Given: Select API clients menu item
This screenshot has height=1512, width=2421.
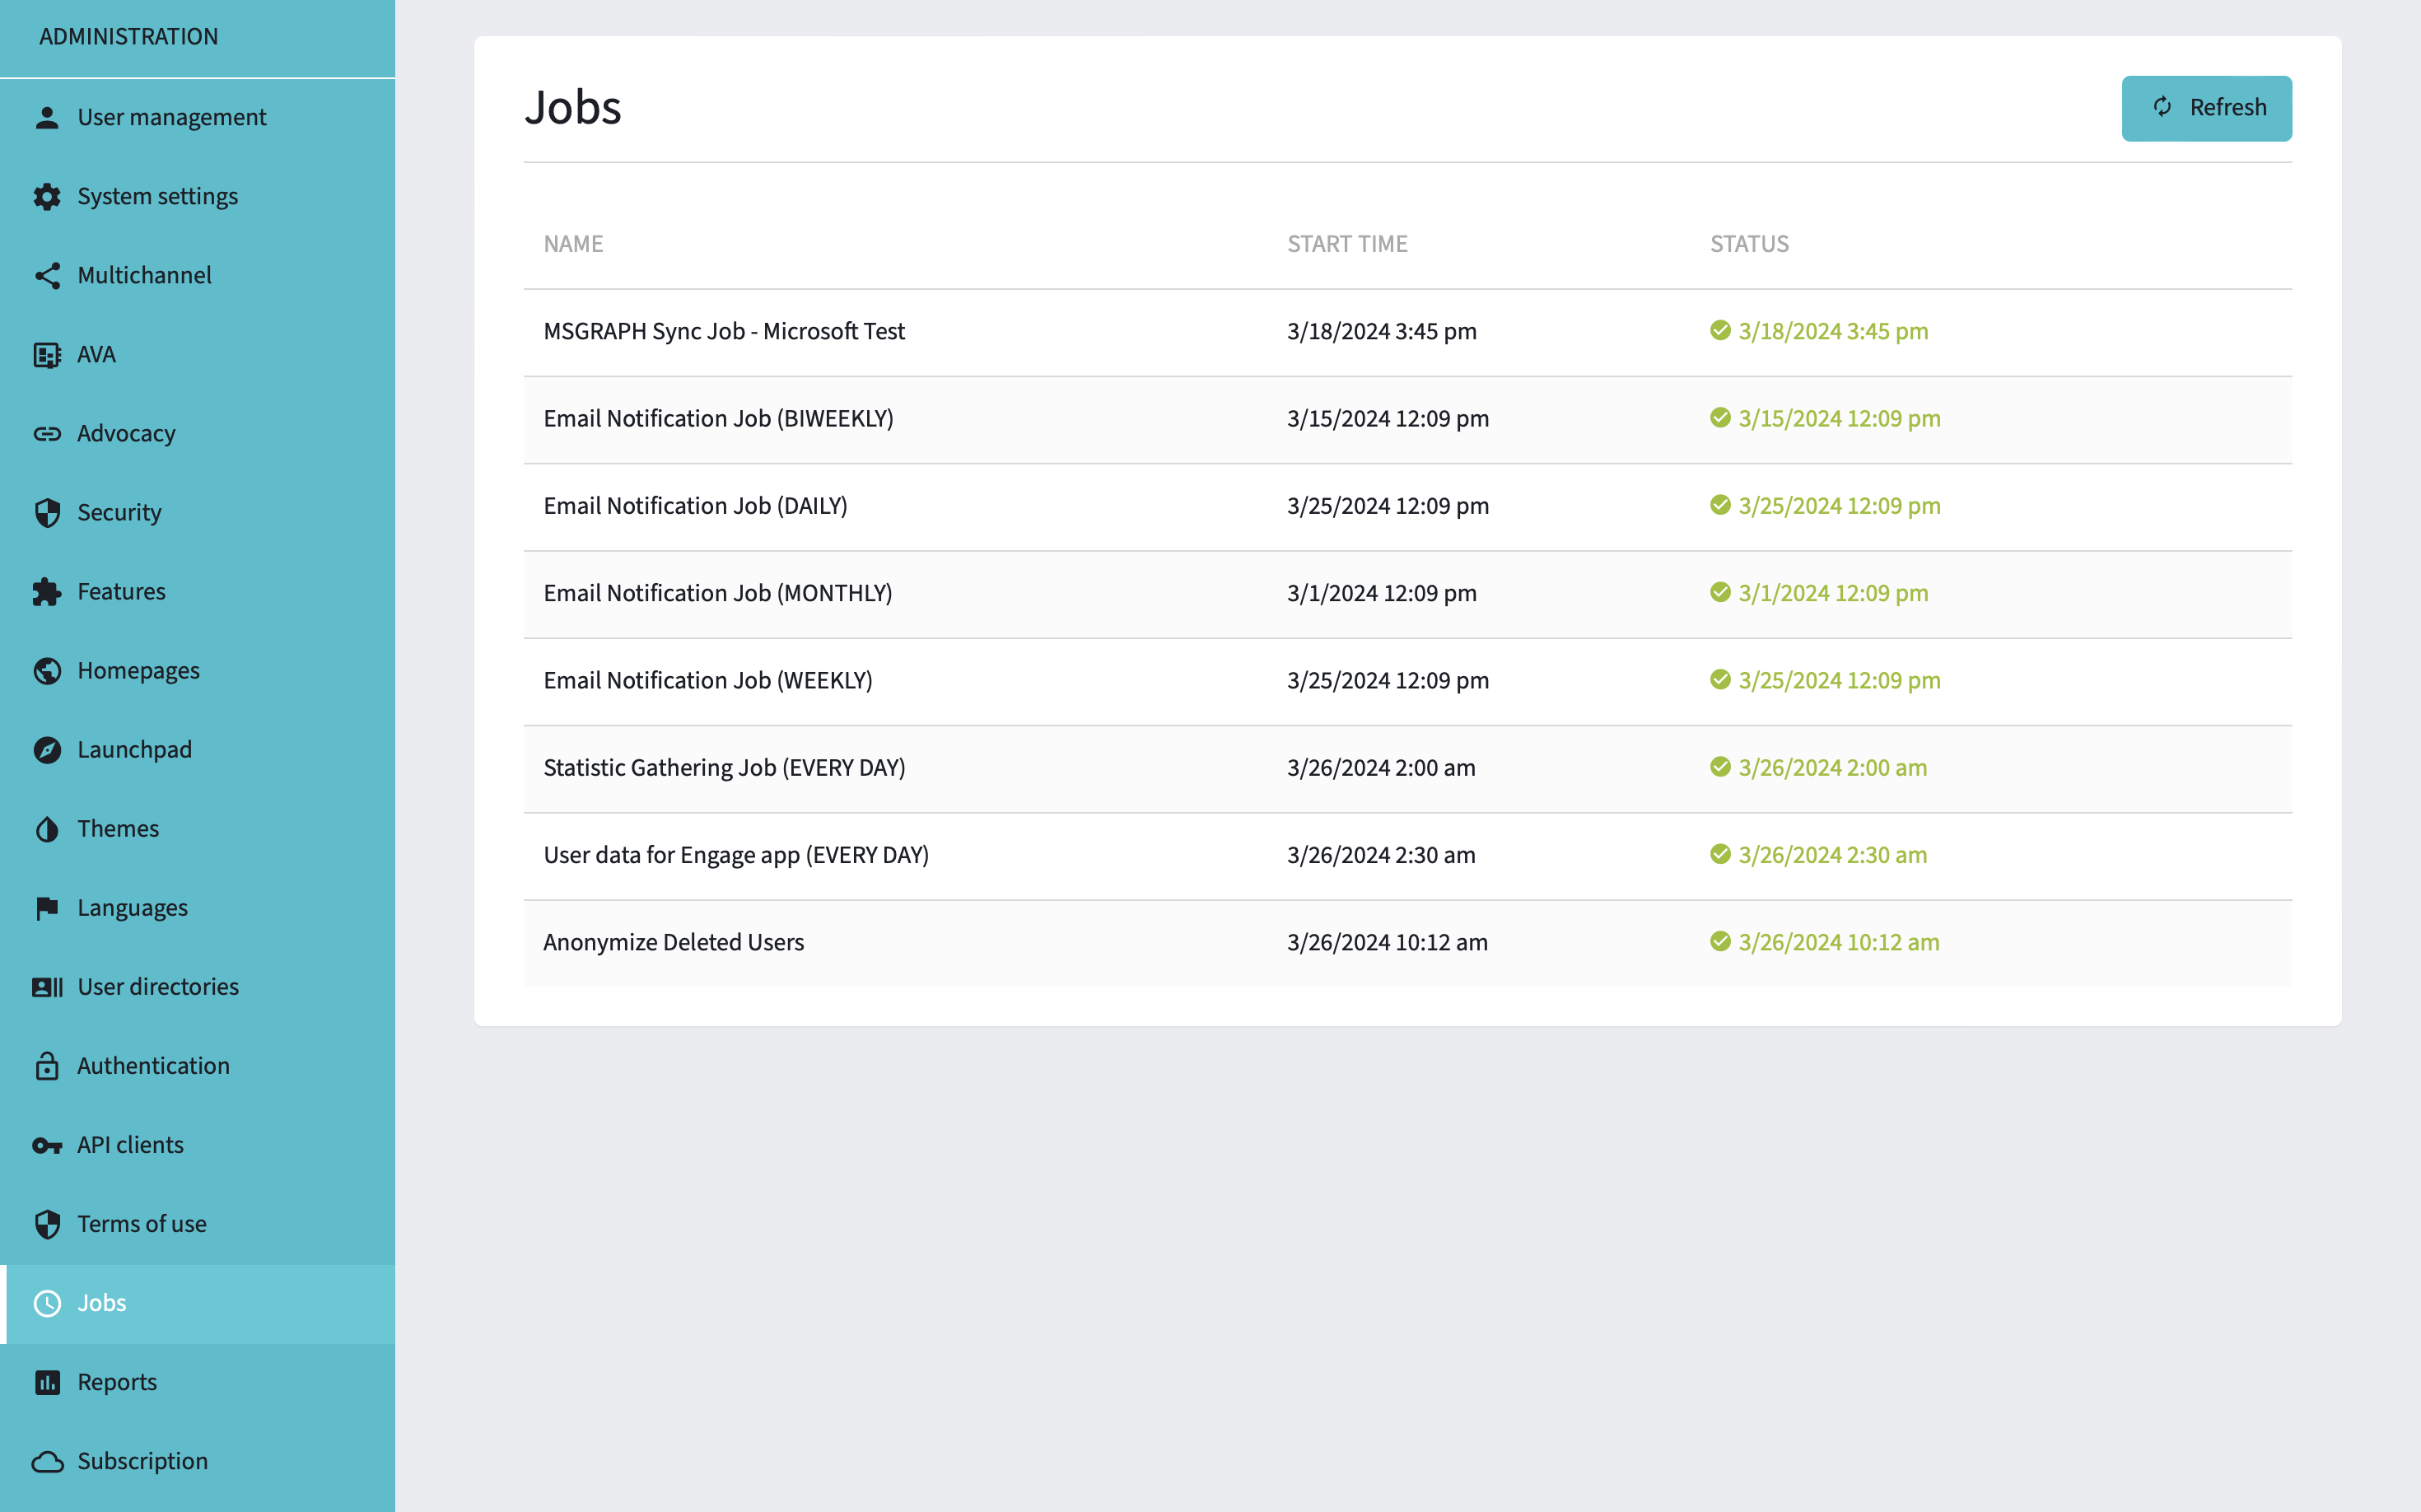Looking at the screenshot, I should point(197,1145).
